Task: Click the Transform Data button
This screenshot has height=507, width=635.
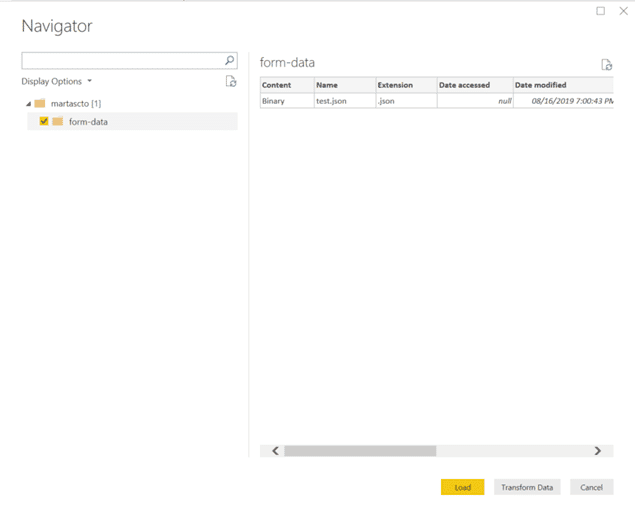Action: [x=527, y=487]
